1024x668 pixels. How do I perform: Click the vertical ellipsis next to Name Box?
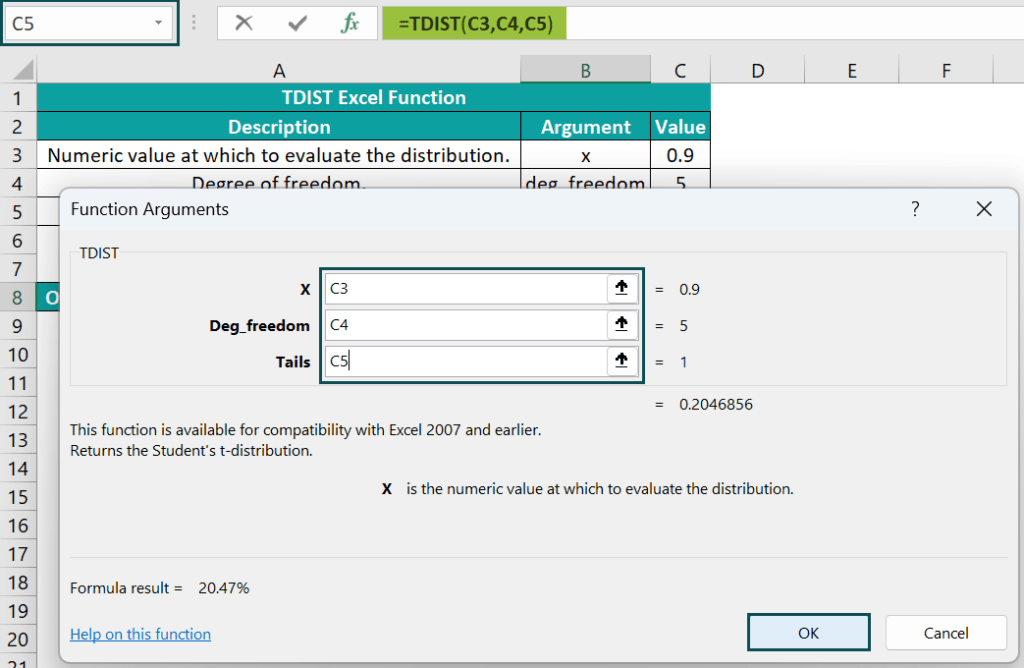(x=194, y=23)
